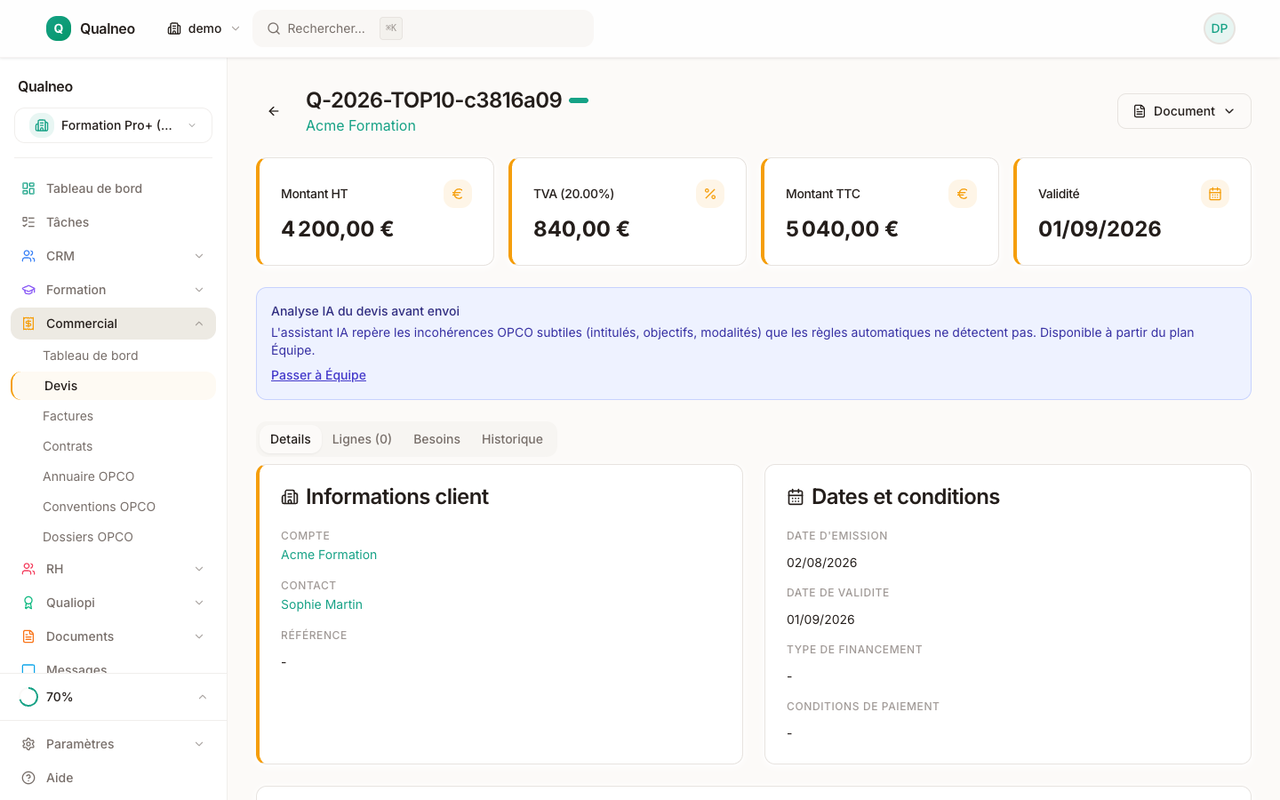Click the 02/08/2026 emission date
The image size is (1280, 800).
point(822,563)
